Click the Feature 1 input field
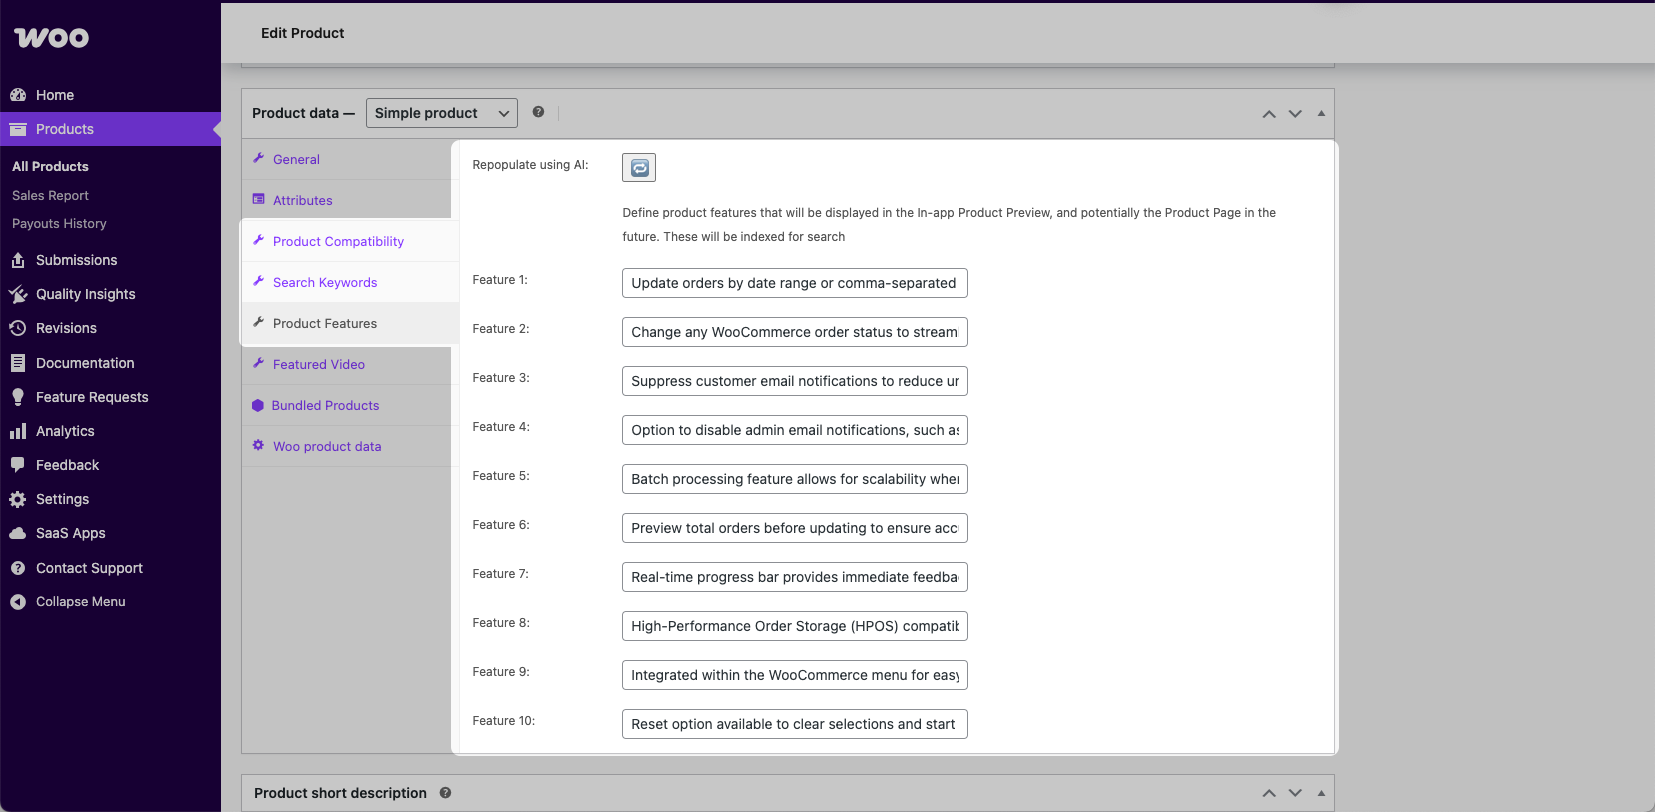The height and width of the screenshot is (812, 1655). 795,283
